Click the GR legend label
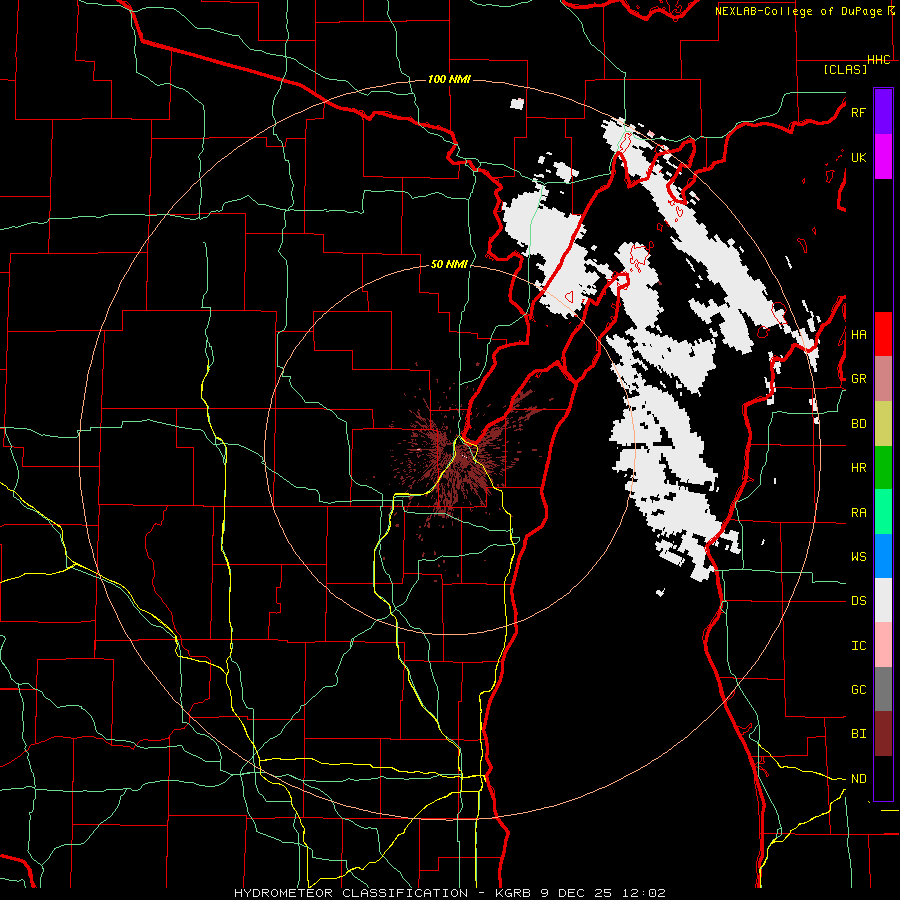The width and height of the screenshot is (900, 900). 858,379
